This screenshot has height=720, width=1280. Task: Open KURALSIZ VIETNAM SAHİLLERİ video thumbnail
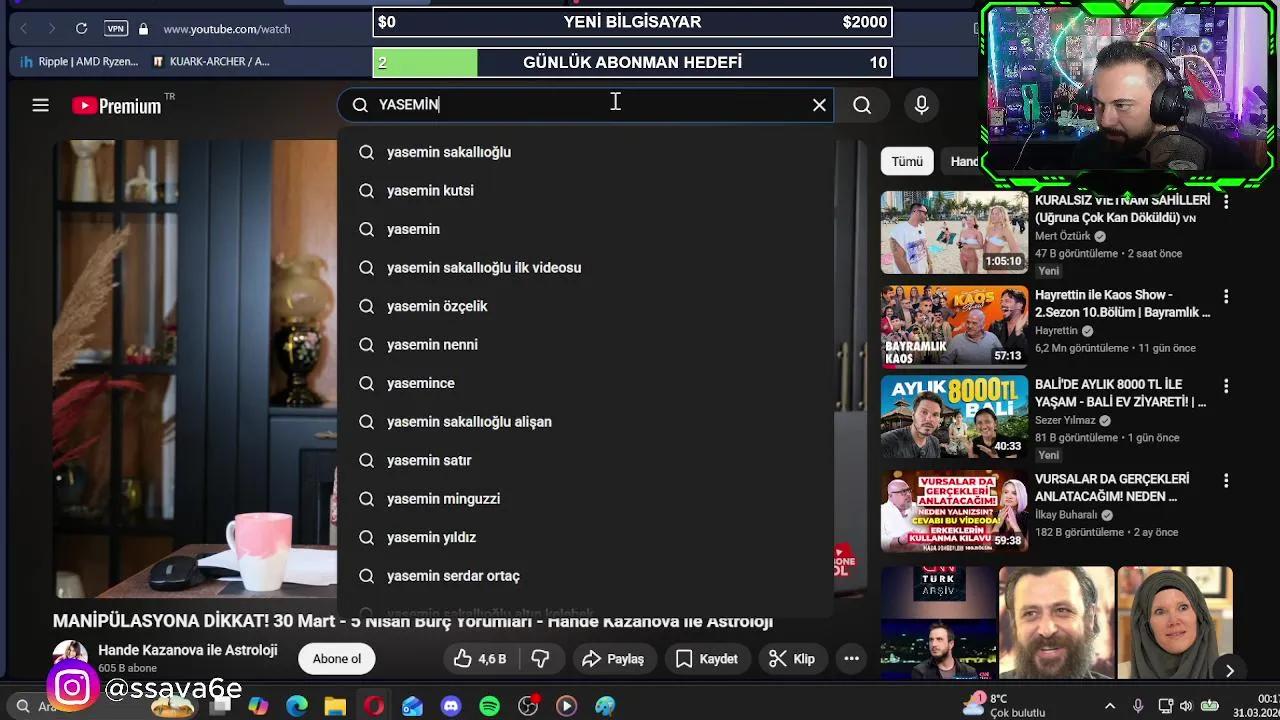[954, 232]
